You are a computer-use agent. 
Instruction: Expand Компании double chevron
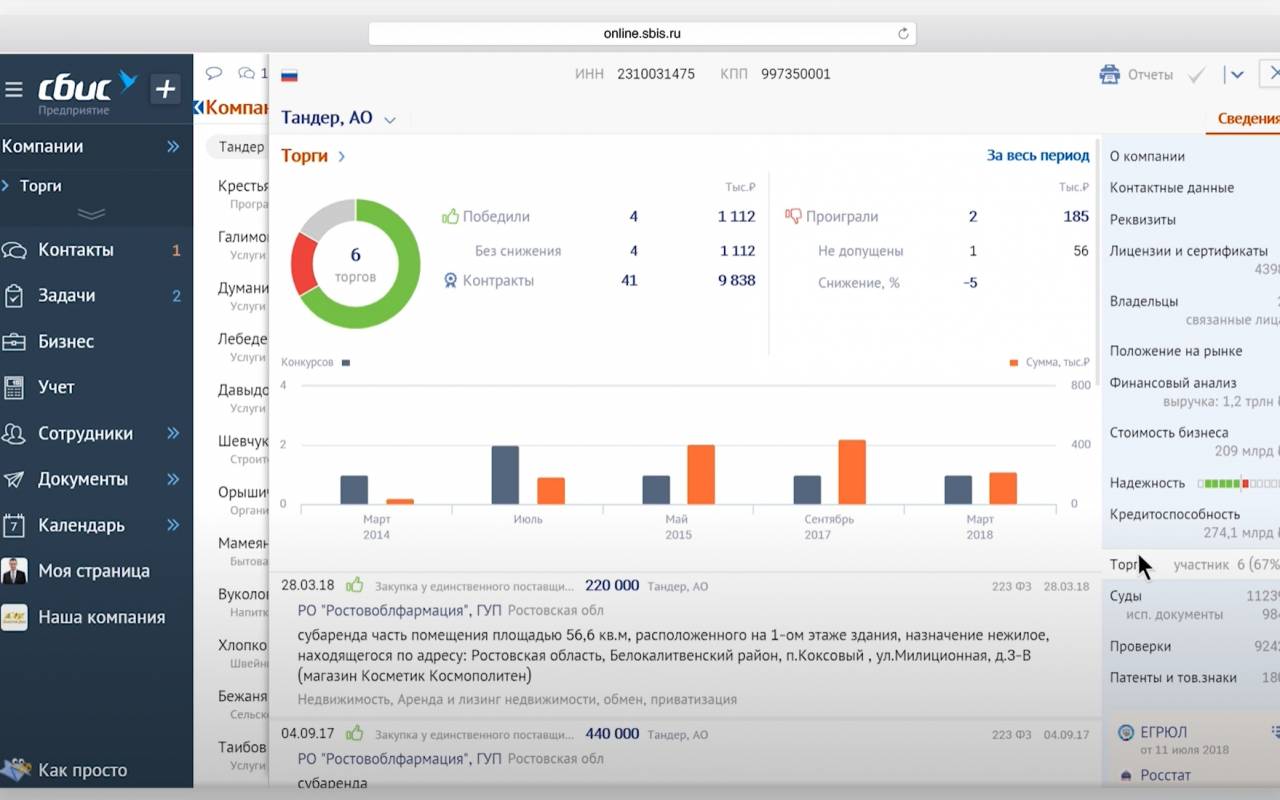[x=173, y=146]
